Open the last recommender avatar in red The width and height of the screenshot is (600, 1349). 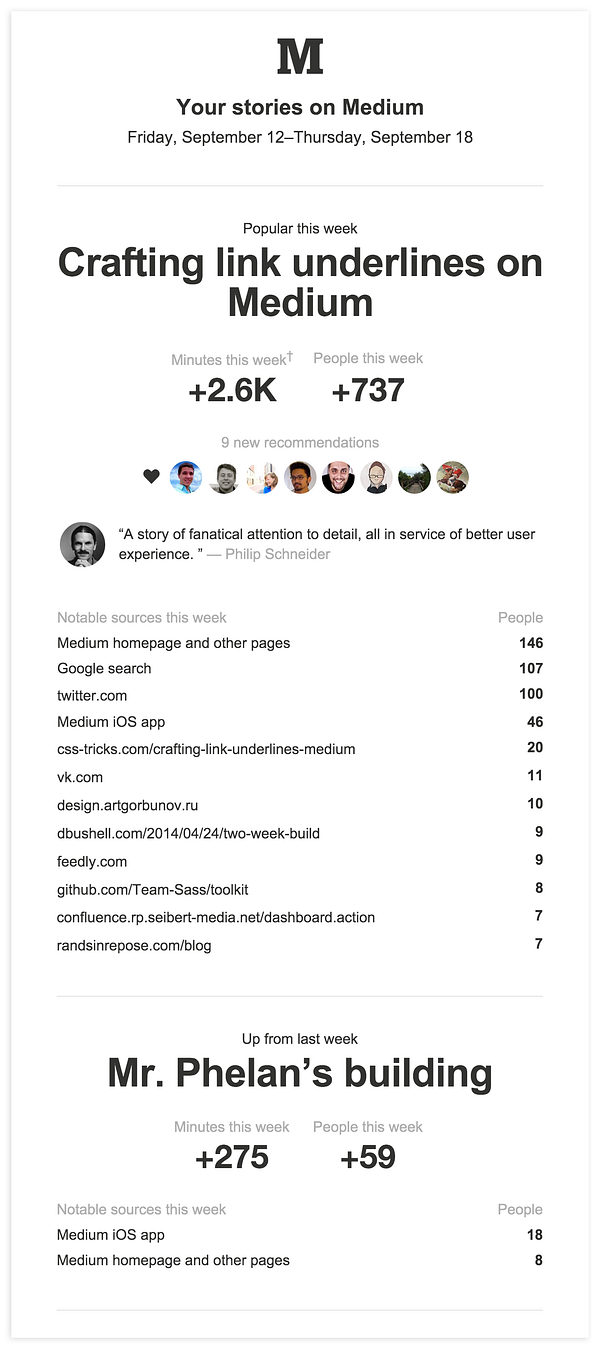coord(452,477)
